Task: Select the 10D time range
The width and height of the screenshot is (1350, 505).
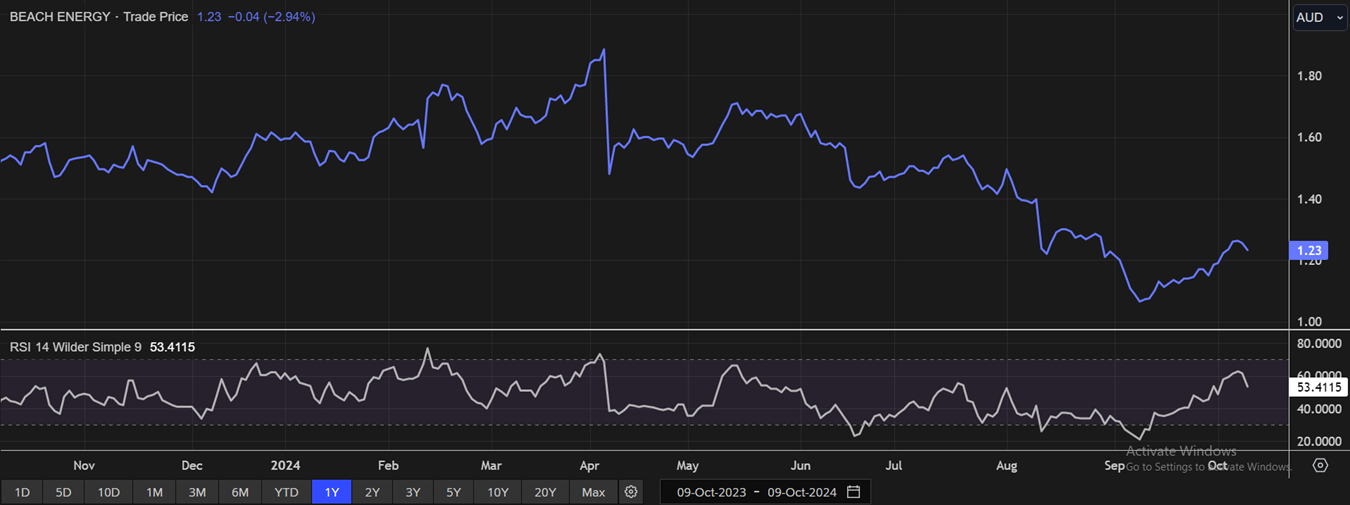Action: tap(109, 492)
